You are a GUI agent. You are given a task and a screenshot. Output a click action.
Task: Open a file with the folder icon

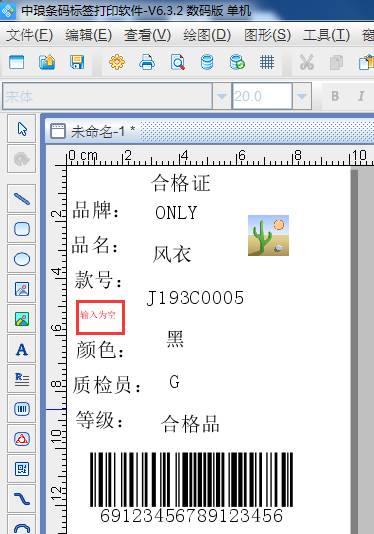(x=47, y=62)
